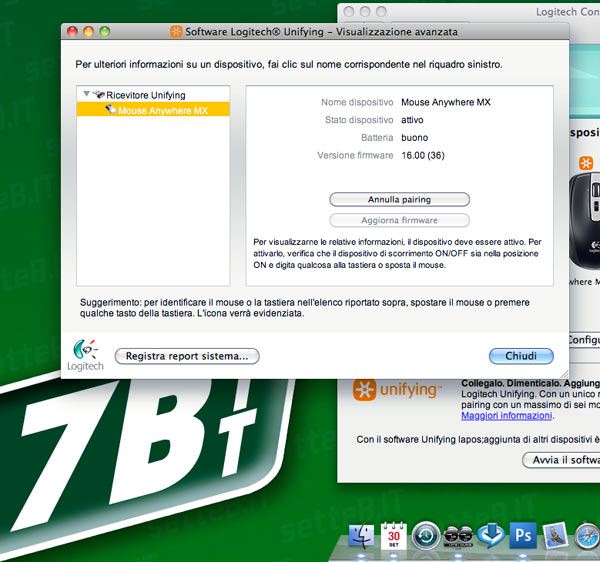Image resolution: width=600 pixels, height=562 pixels.
Task: Open Photoshop from the Dock
Action: 523,537
